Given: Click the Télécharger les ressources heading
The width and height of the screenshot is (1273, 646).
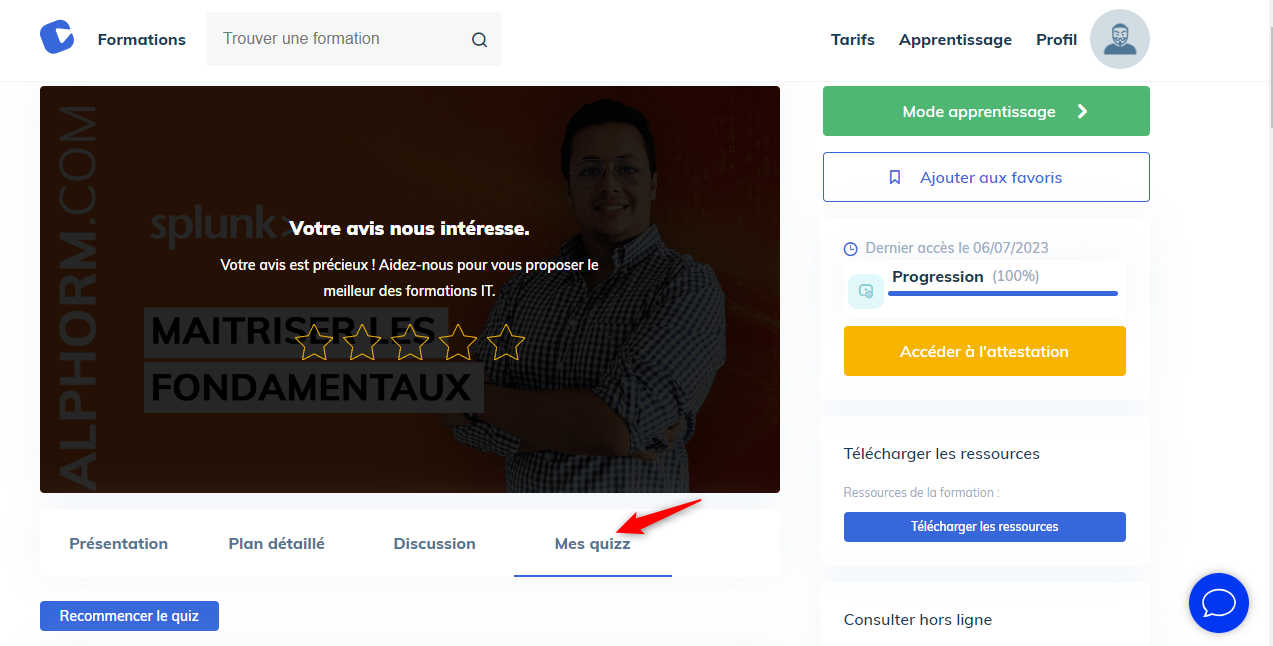Looking at the screenshot, I should point(942,454).
